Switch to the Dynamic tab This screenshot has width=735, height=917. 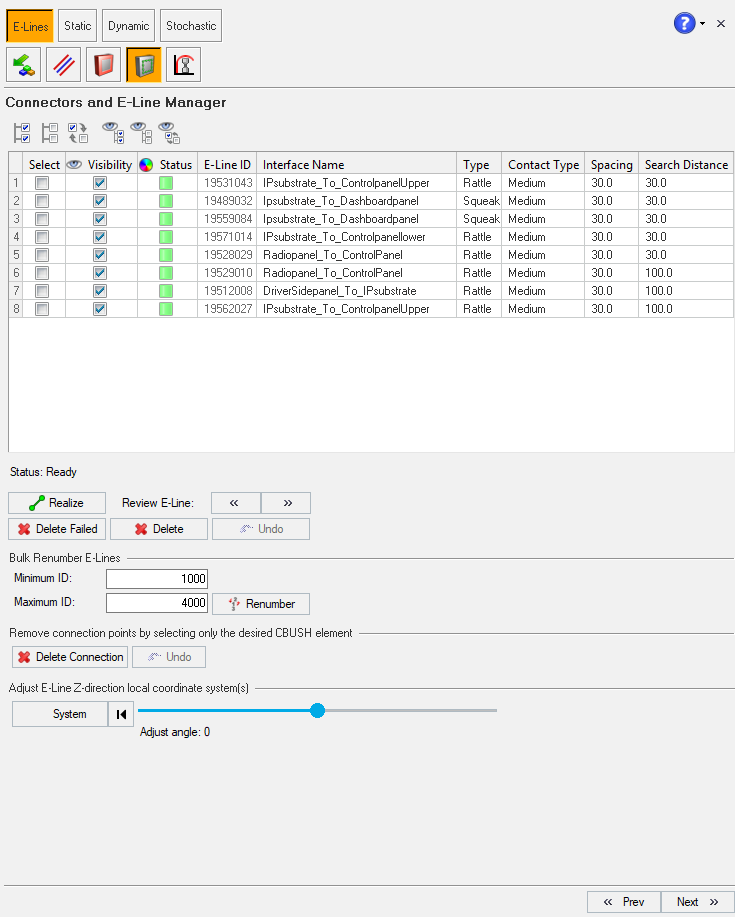coord(129,26)
